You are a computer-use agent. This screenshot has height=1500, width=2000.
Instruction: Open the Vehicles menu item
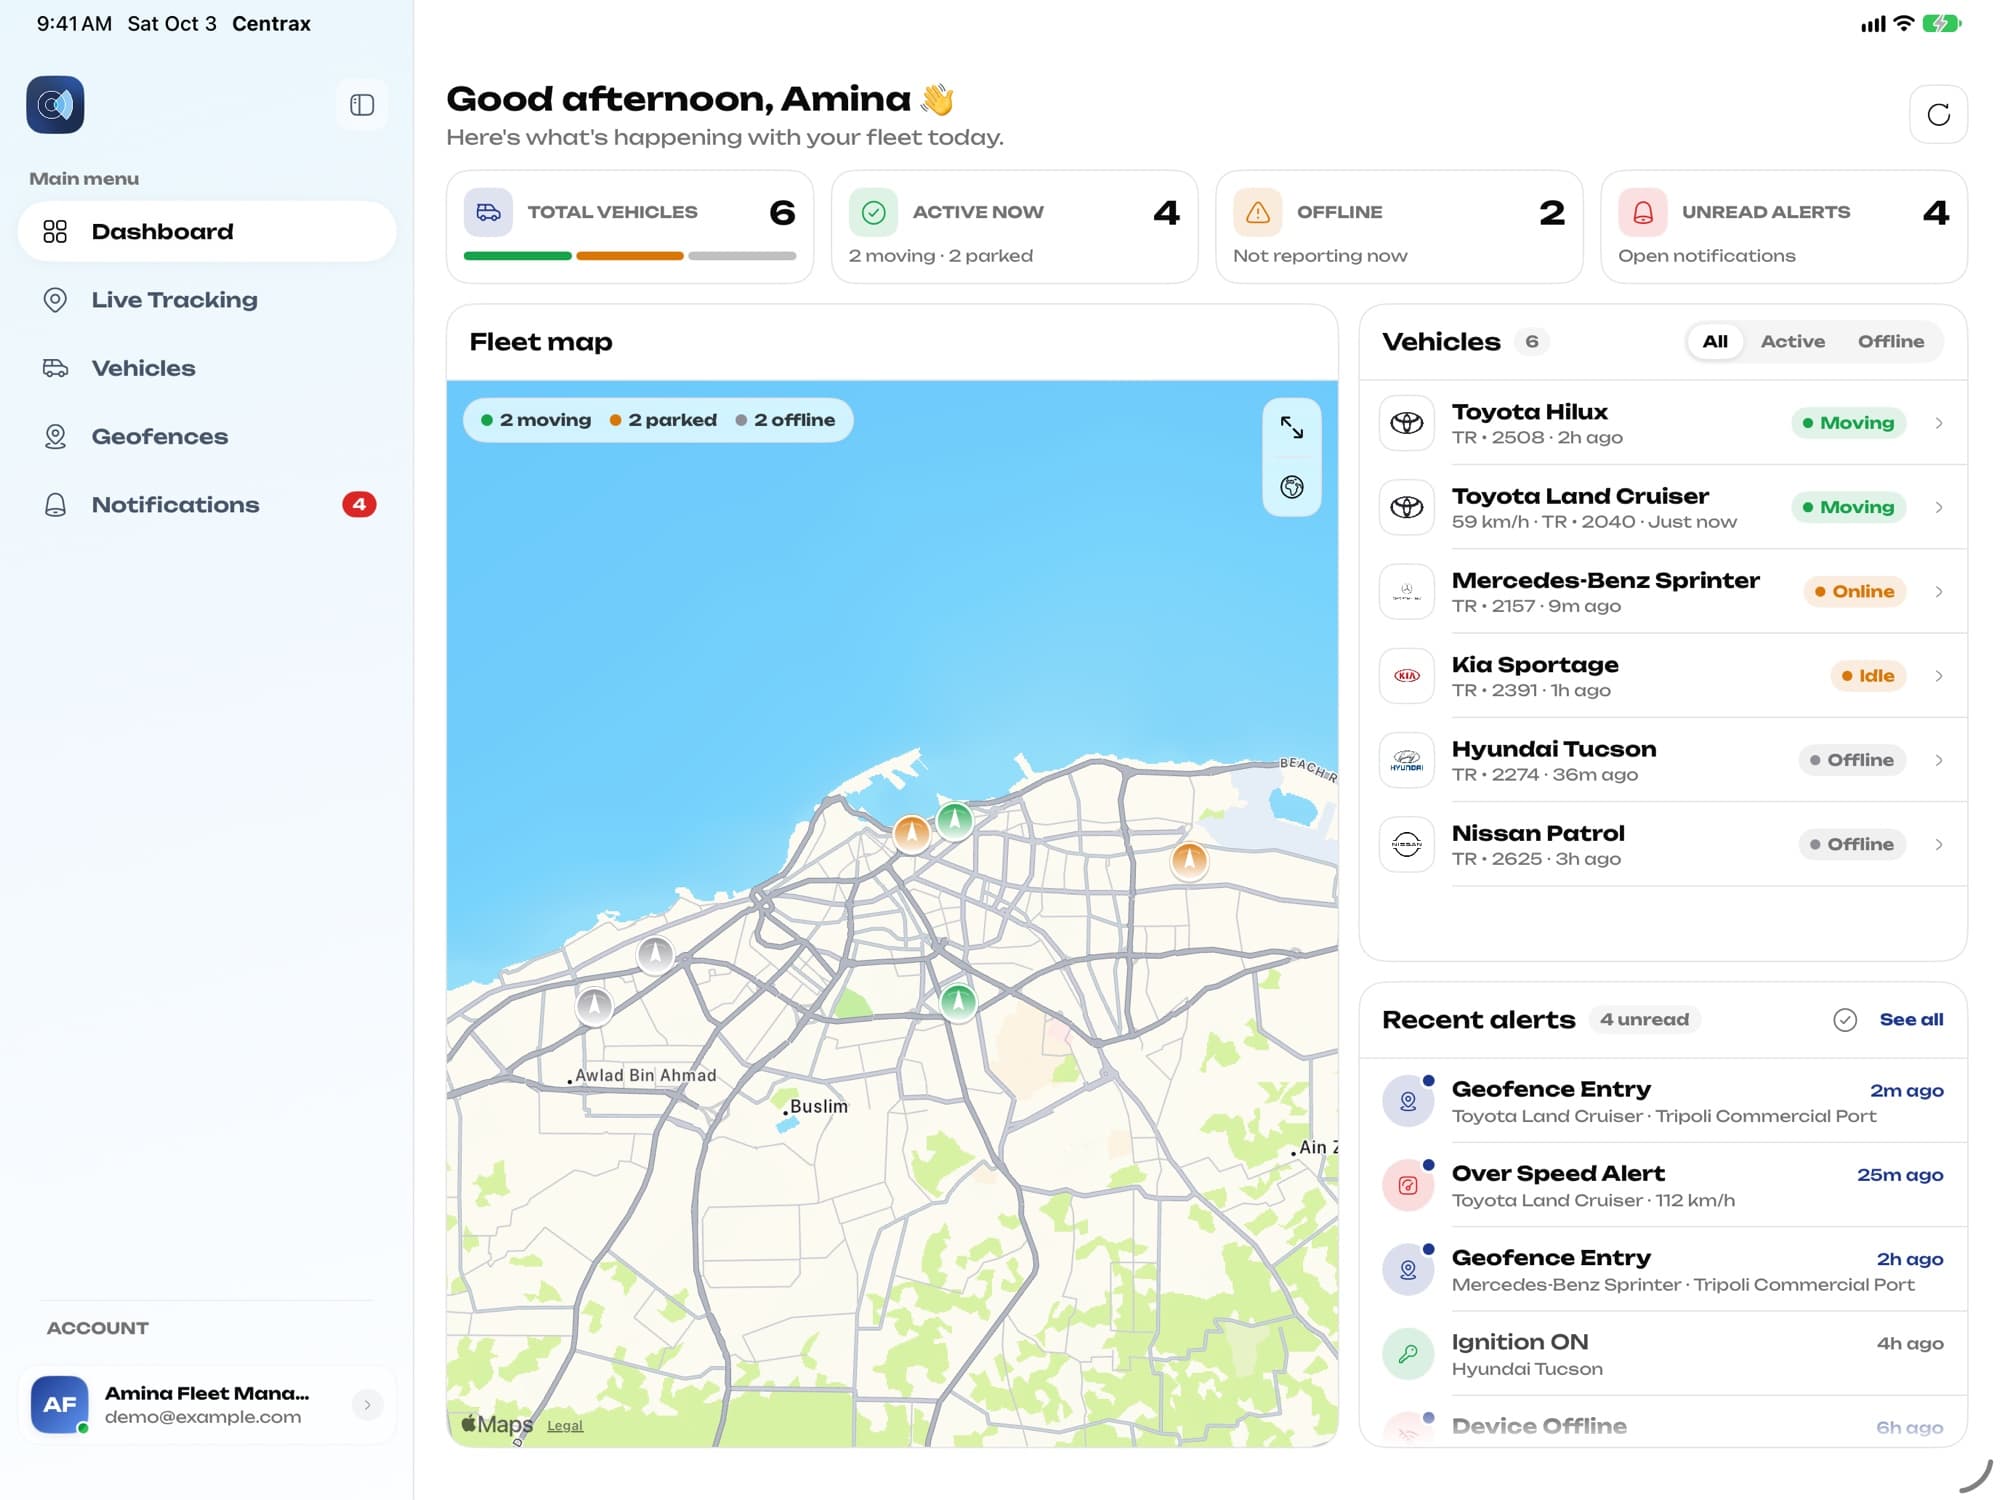207,368
